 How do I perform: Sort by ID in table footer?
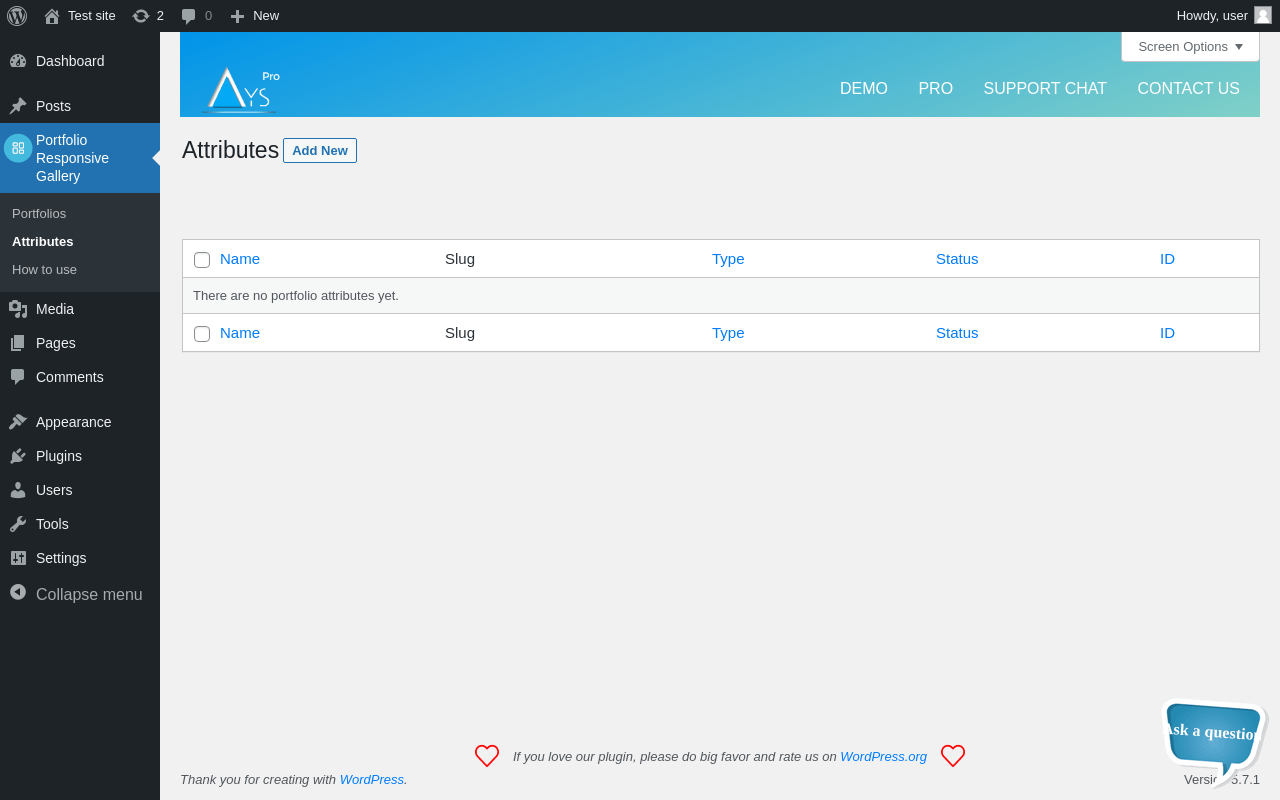[x=1167, y=333]
